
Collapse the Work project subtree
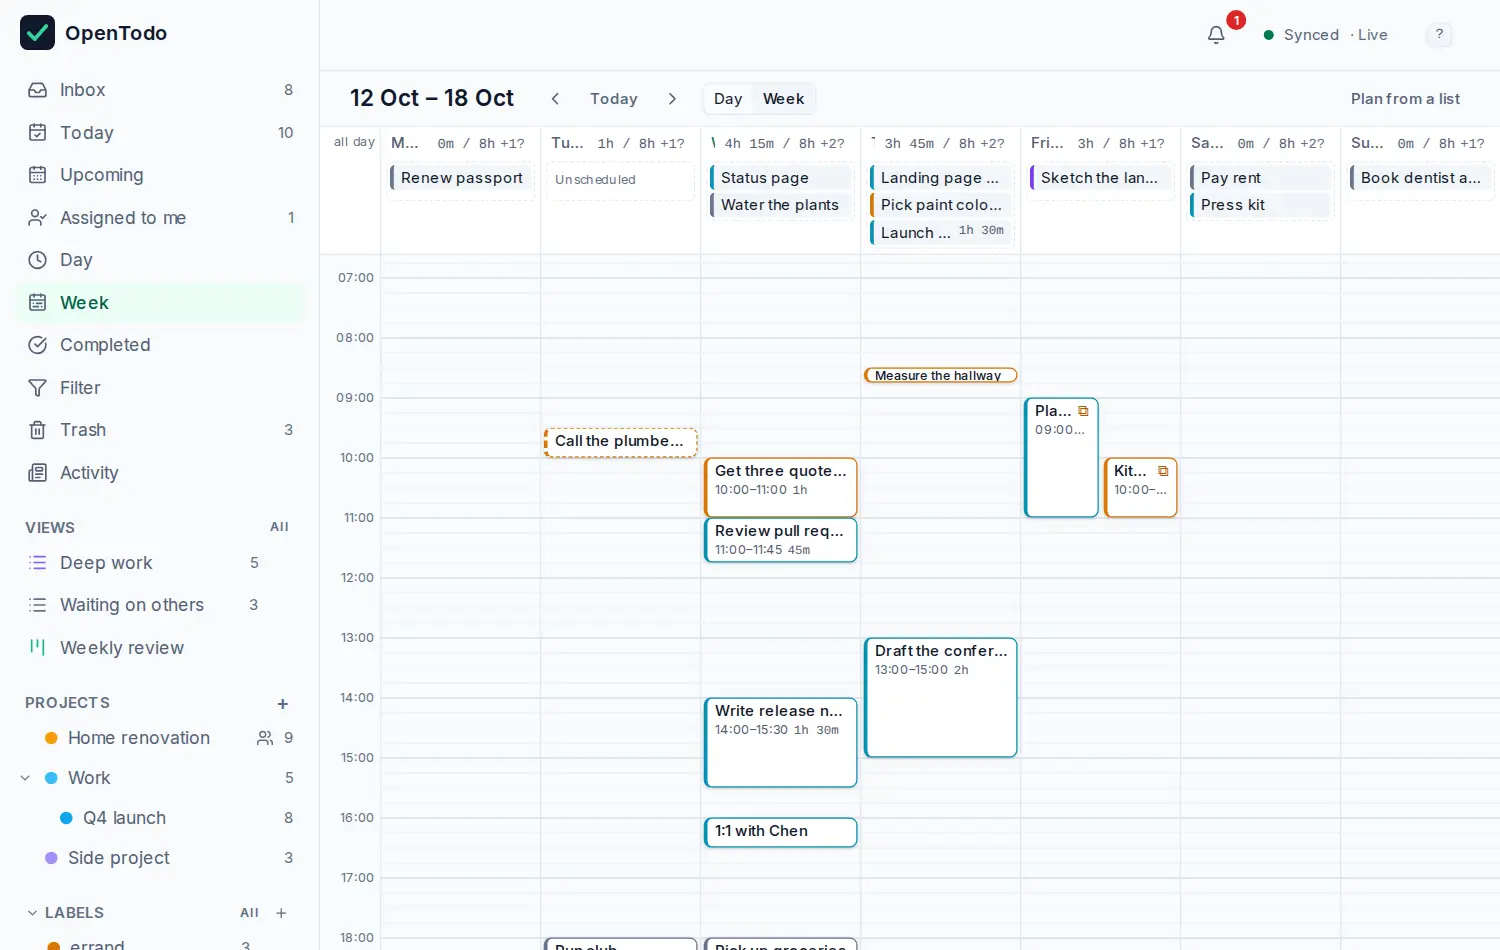tap(25, 778)
